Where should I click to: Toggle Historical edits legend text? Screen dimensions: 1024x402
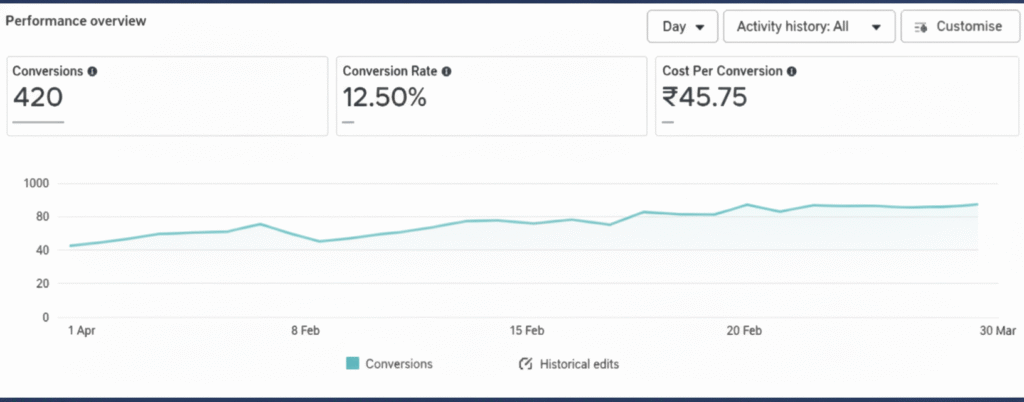tap(579, 364)
